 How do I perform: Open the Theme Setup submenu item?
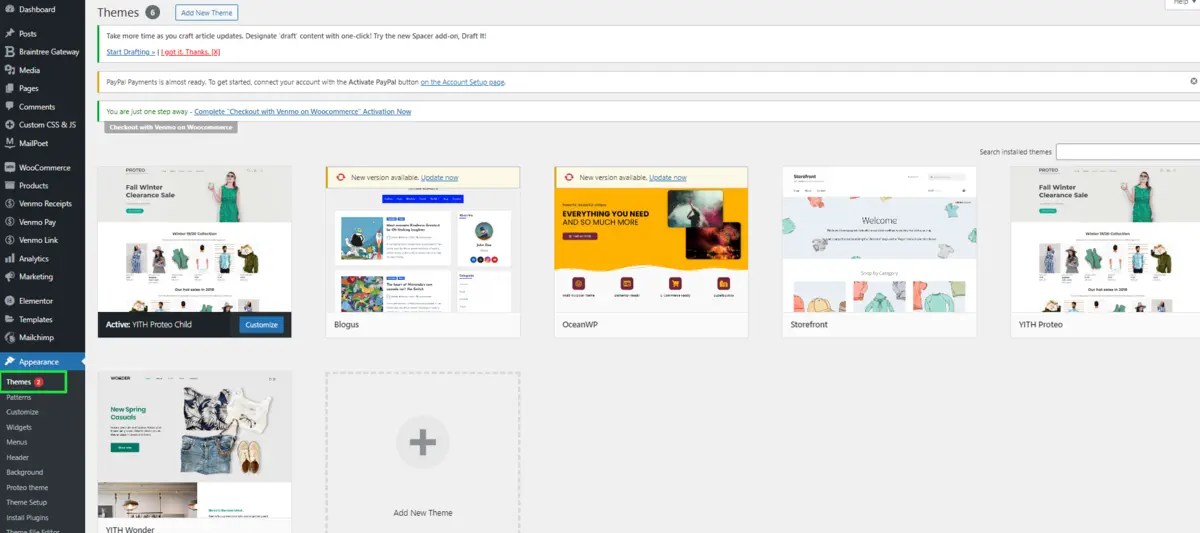[x=27, y=502]
